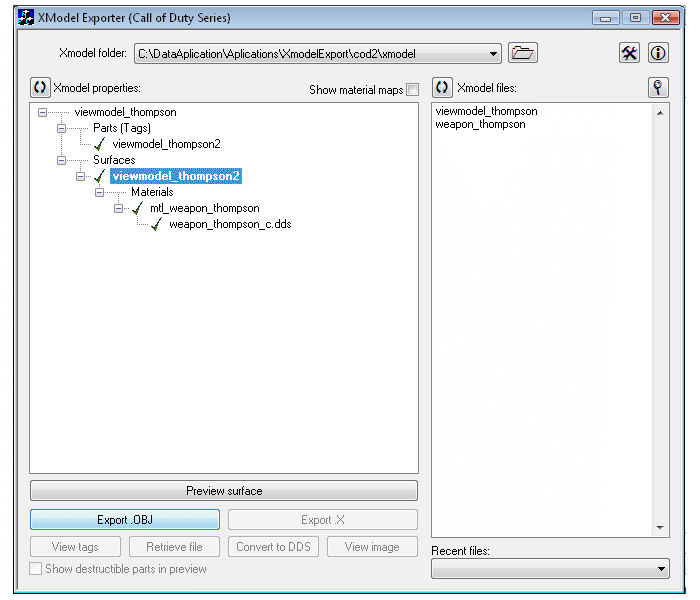Viewport: 700px width, 600px height.
Task: Collapse the mtl_weapon_thompson node
Action: (118, 208)
